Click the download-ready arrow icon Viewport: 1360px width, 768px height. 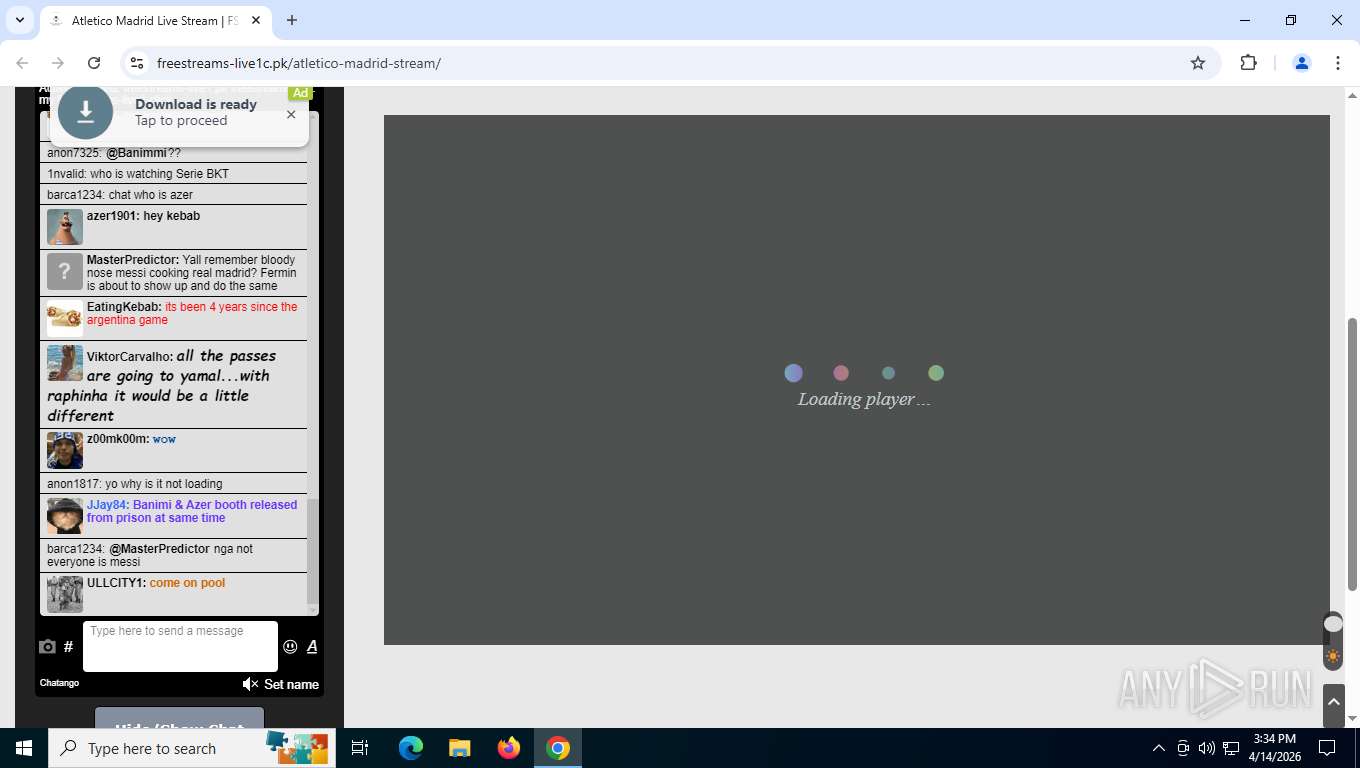pos(85,112)
